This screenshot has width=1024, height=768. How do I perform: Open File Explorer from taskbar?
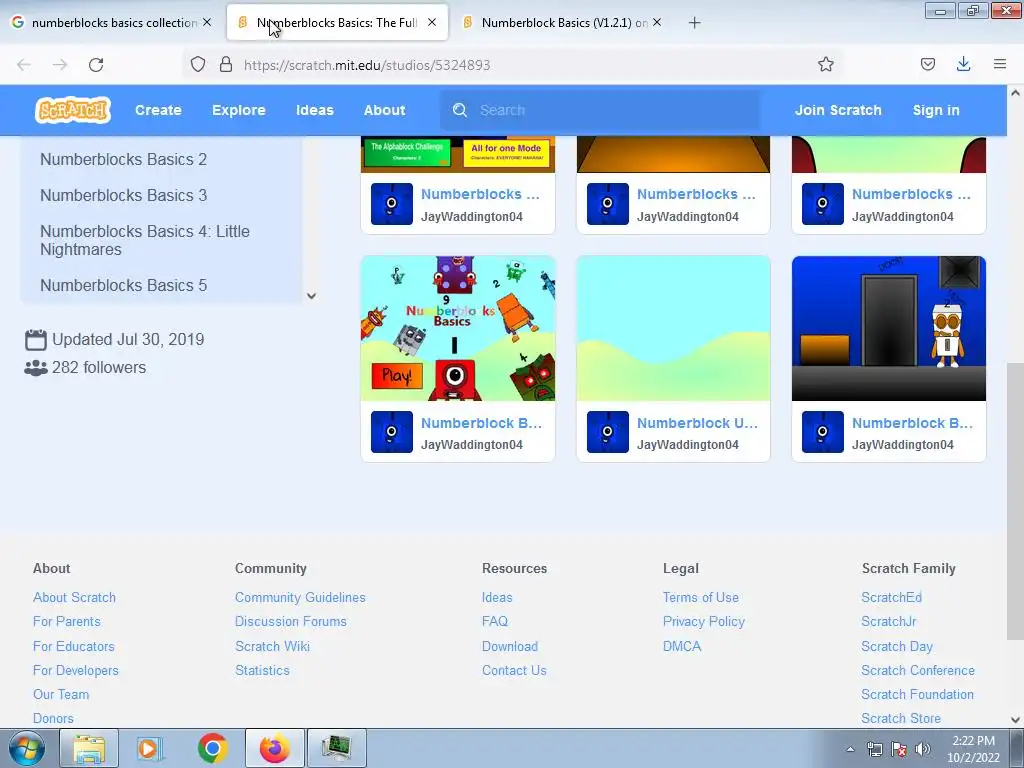pyautogui.click(x=89, y=748)
